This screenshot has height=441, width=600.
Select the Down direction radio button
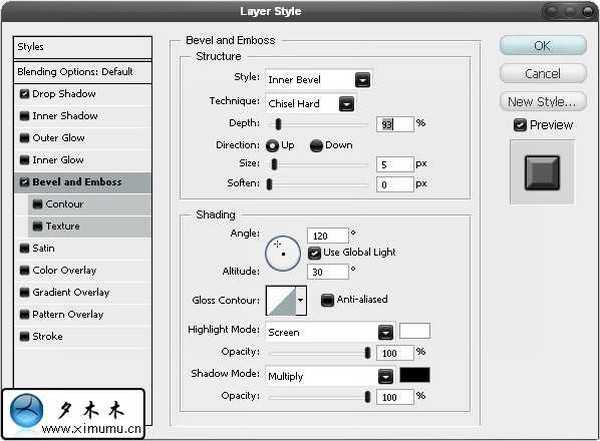(x=316, y=145)
